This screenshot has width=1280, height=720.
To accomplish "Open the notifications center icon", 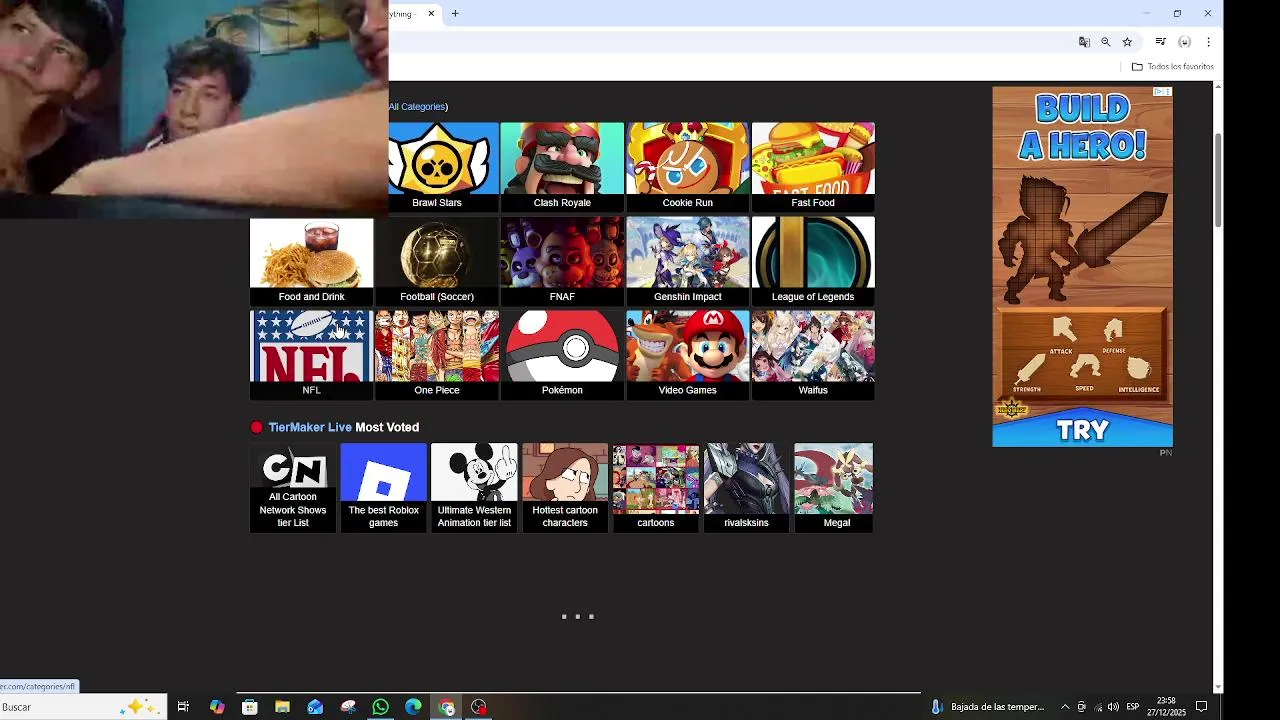I will [1202, 707].
